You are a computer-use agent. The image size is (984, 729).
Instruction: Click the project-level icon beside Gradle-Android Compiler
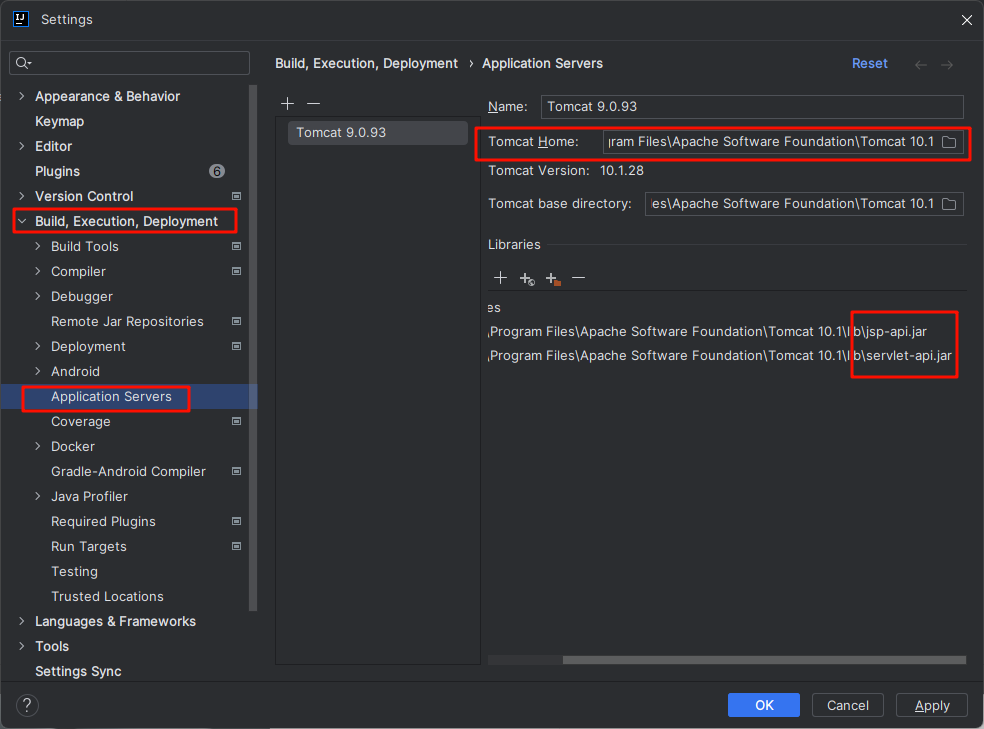coord(237,471)
